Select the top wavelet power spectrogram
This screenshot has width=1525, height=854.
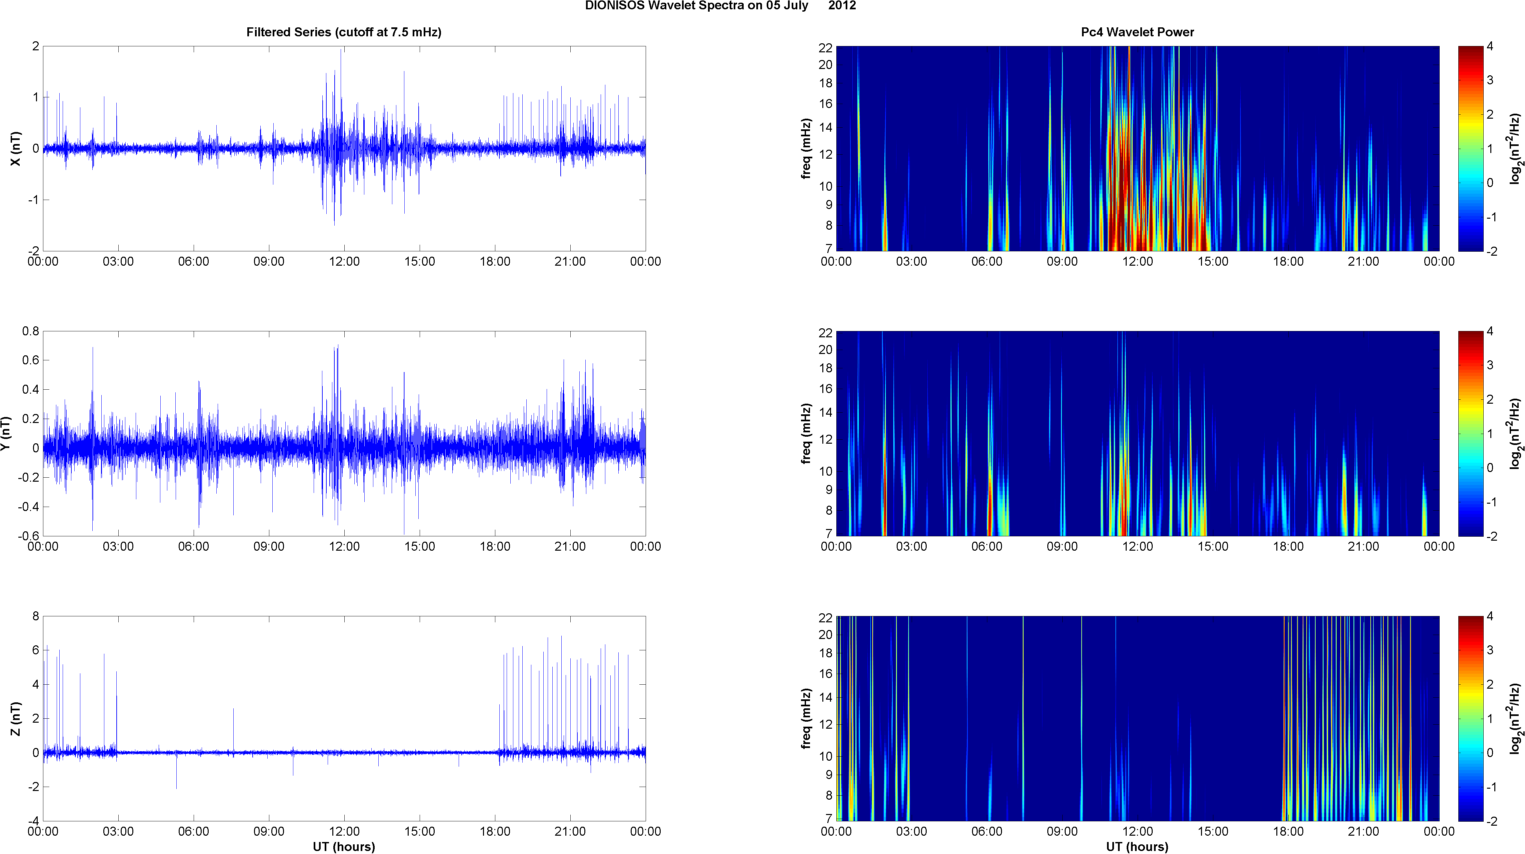tap(1137, 148)
